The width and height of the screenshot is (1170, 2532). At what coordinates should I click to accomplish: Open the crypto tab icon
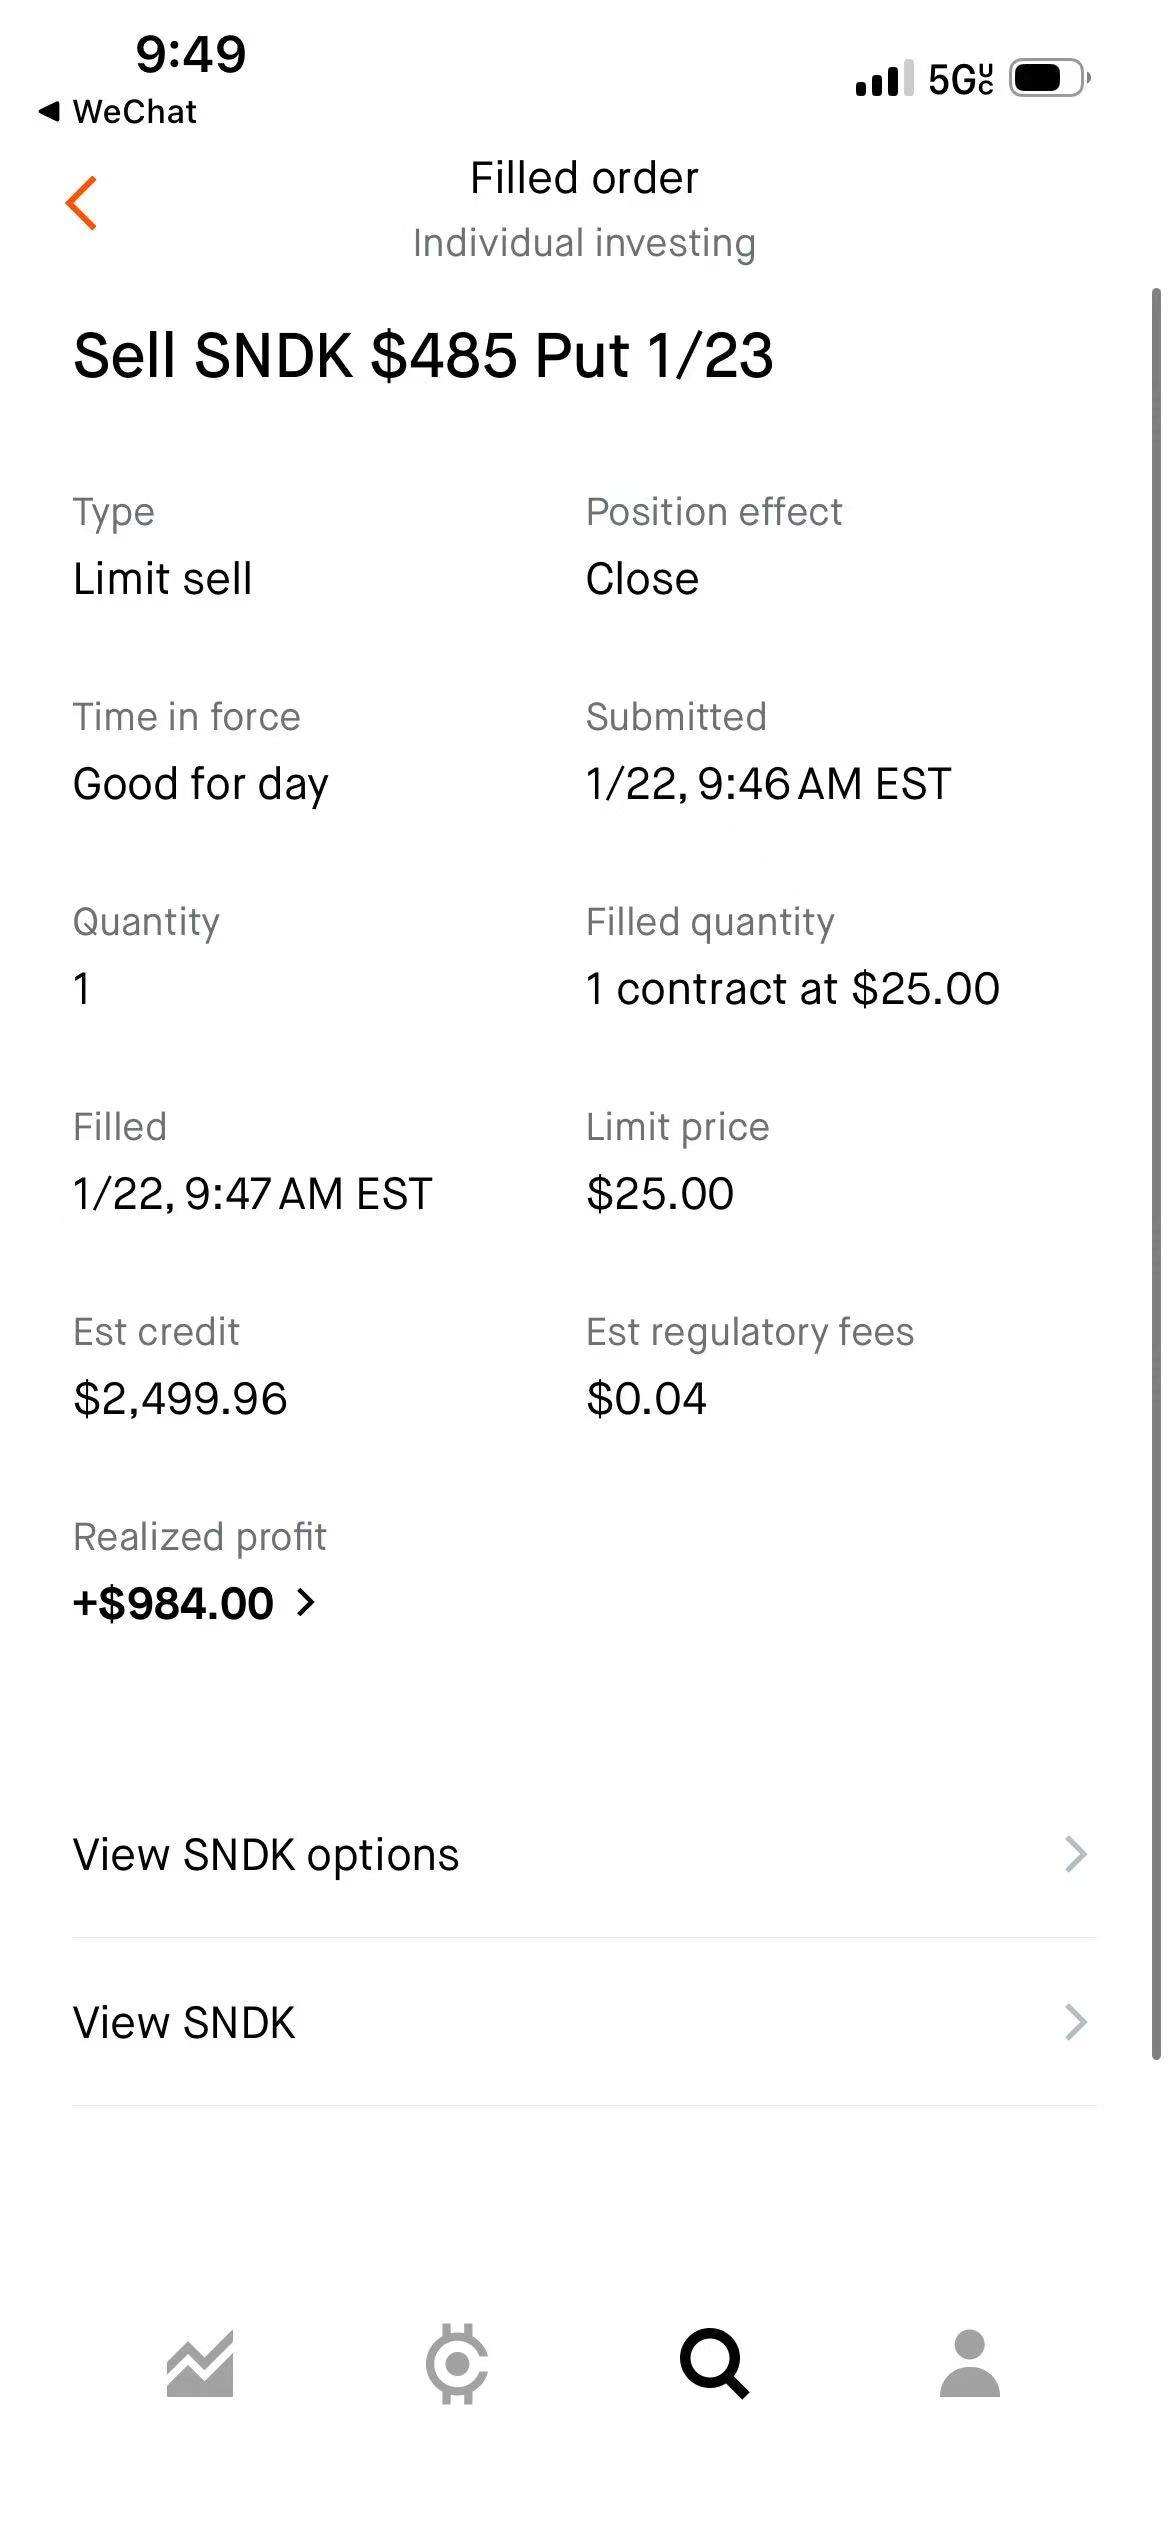coord(457,2364)
